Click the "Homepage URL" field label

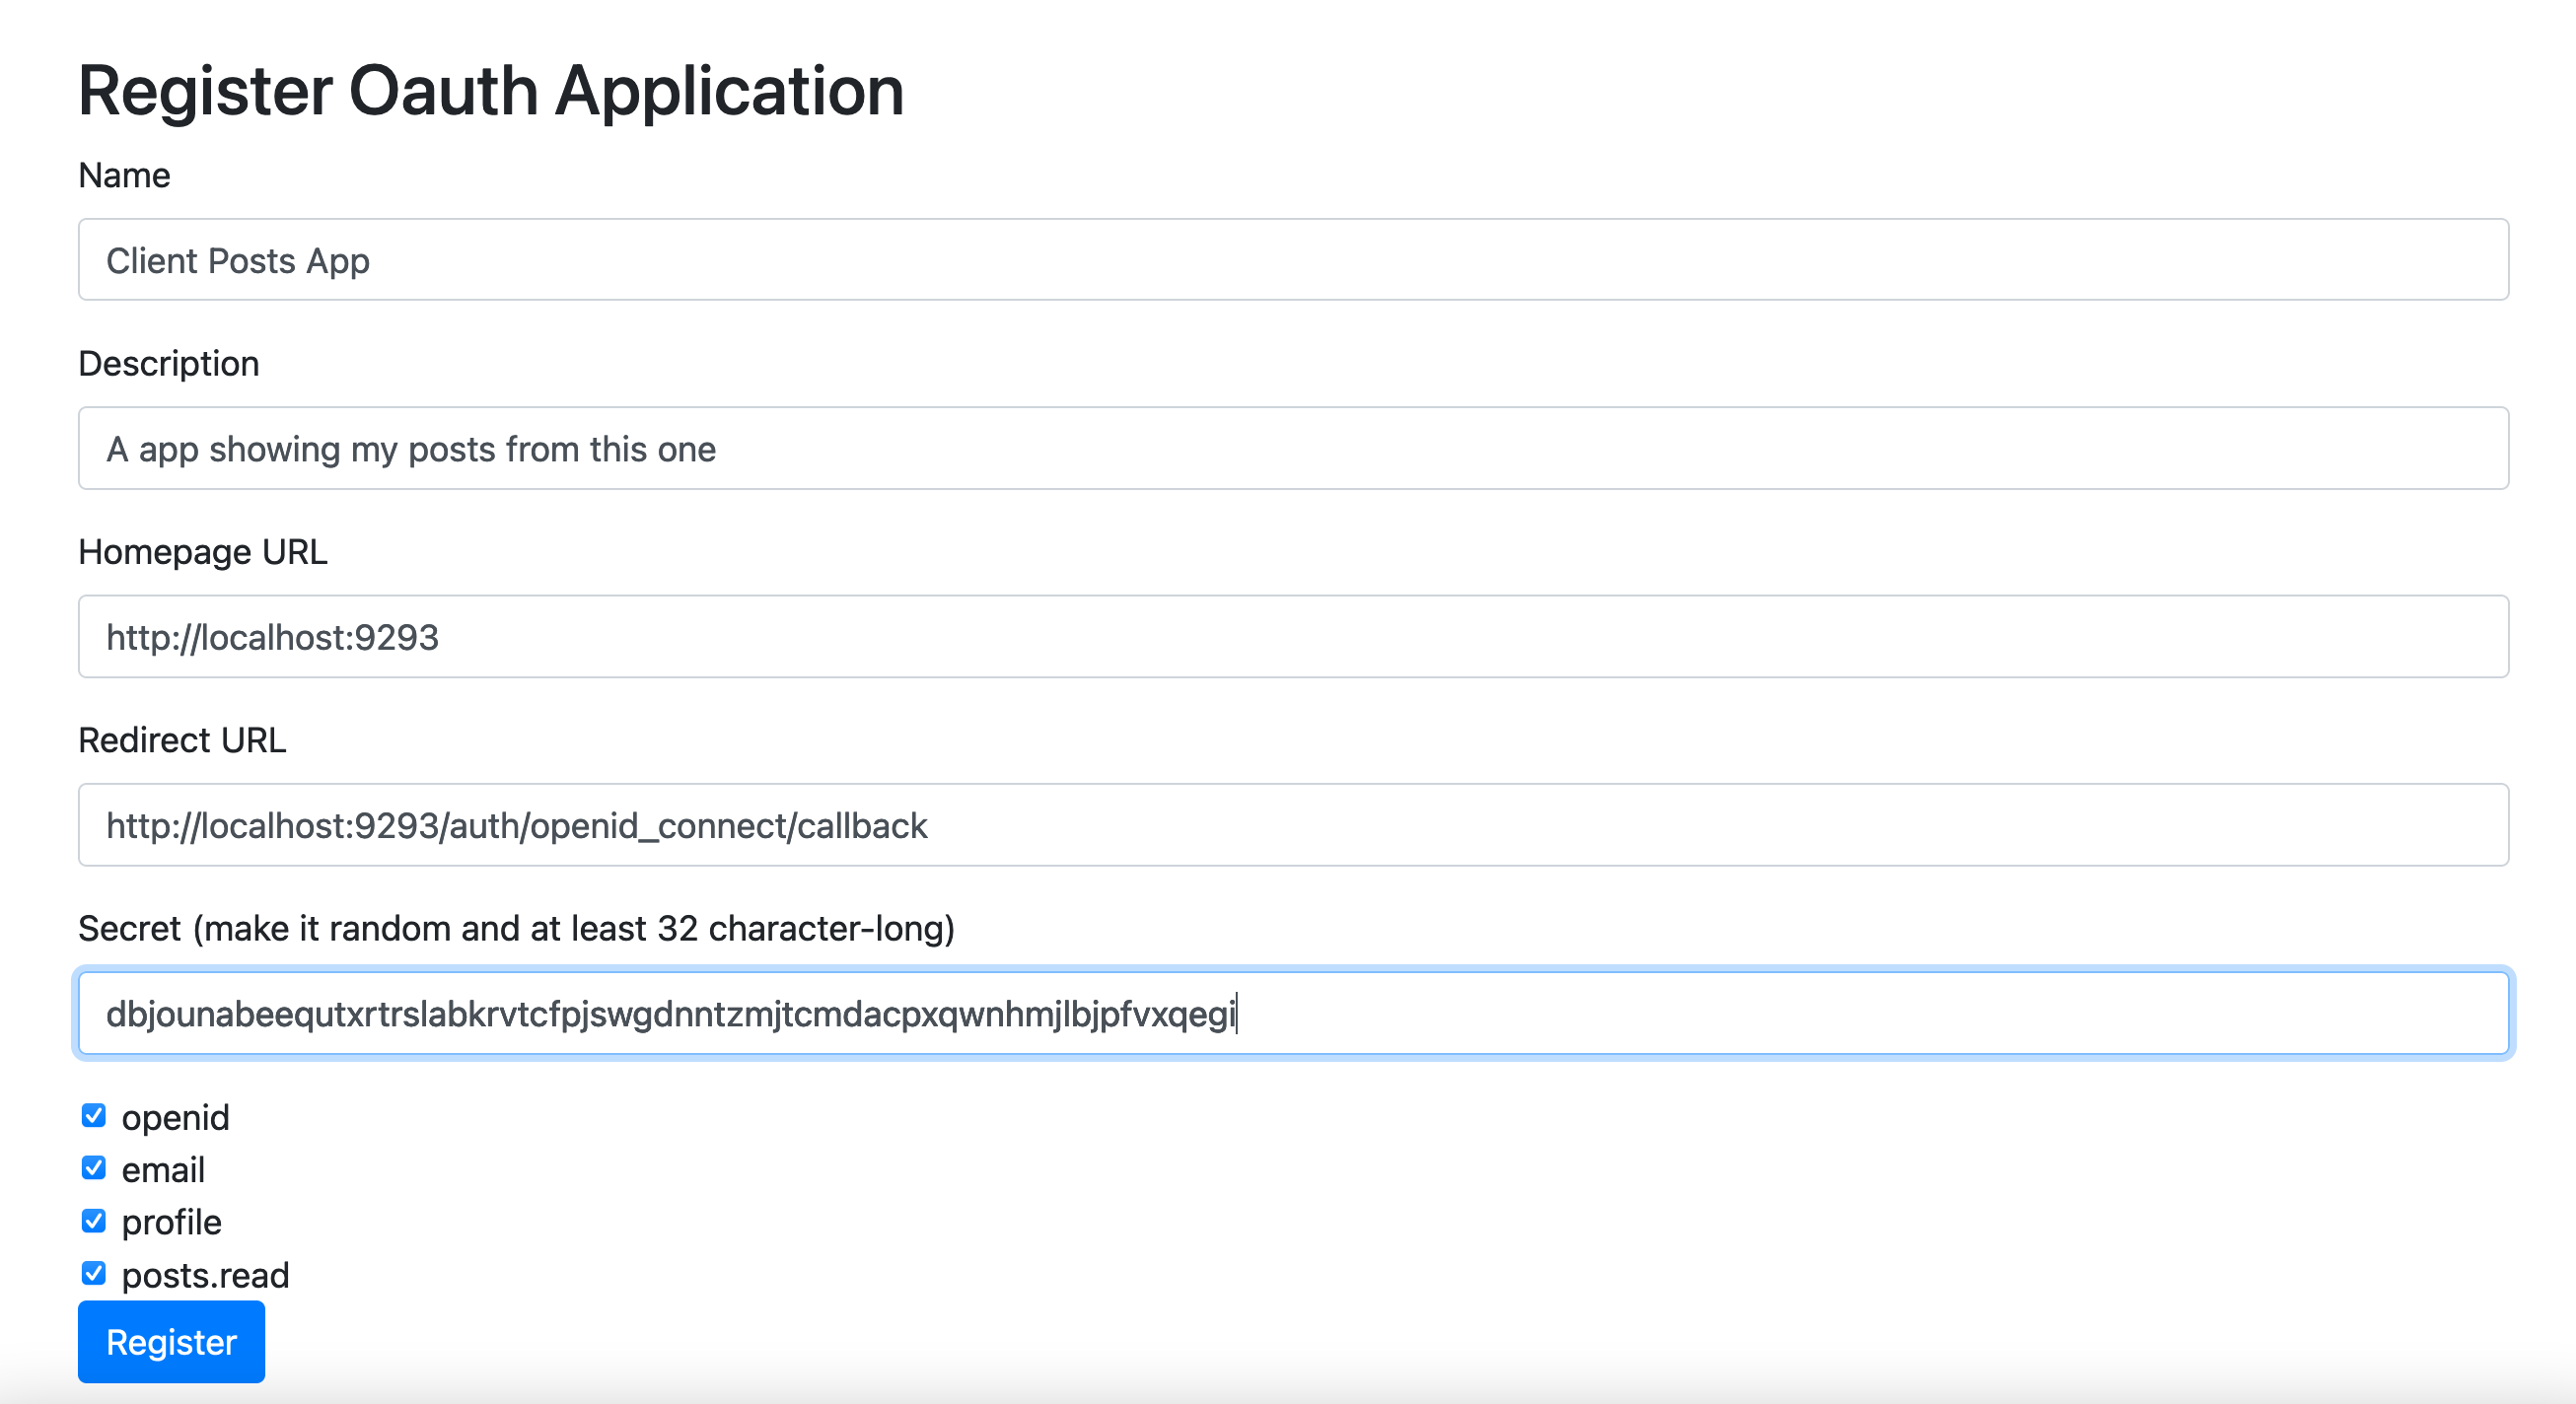coord(202,551)
